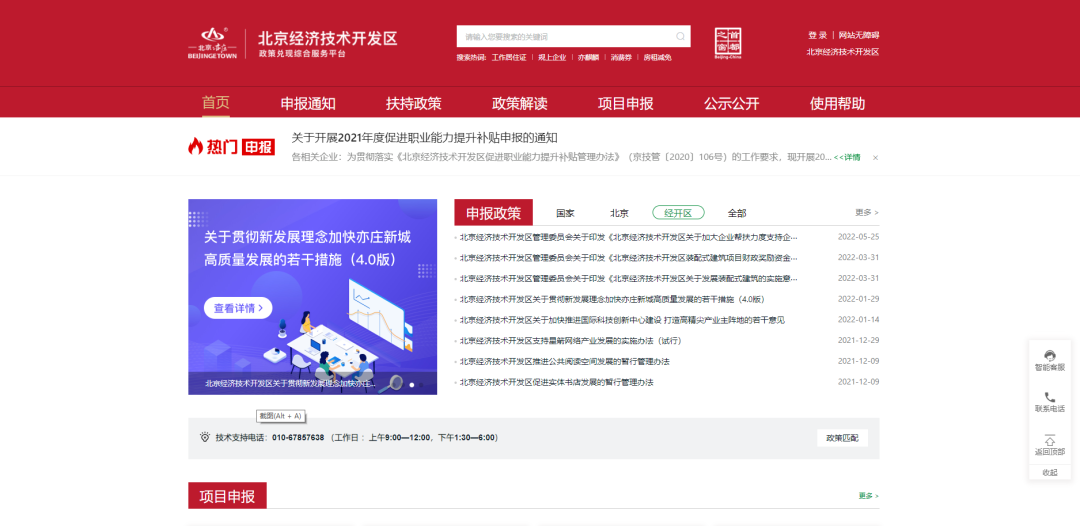Go to 扶持政策 in the nav bar

point(414,104)
